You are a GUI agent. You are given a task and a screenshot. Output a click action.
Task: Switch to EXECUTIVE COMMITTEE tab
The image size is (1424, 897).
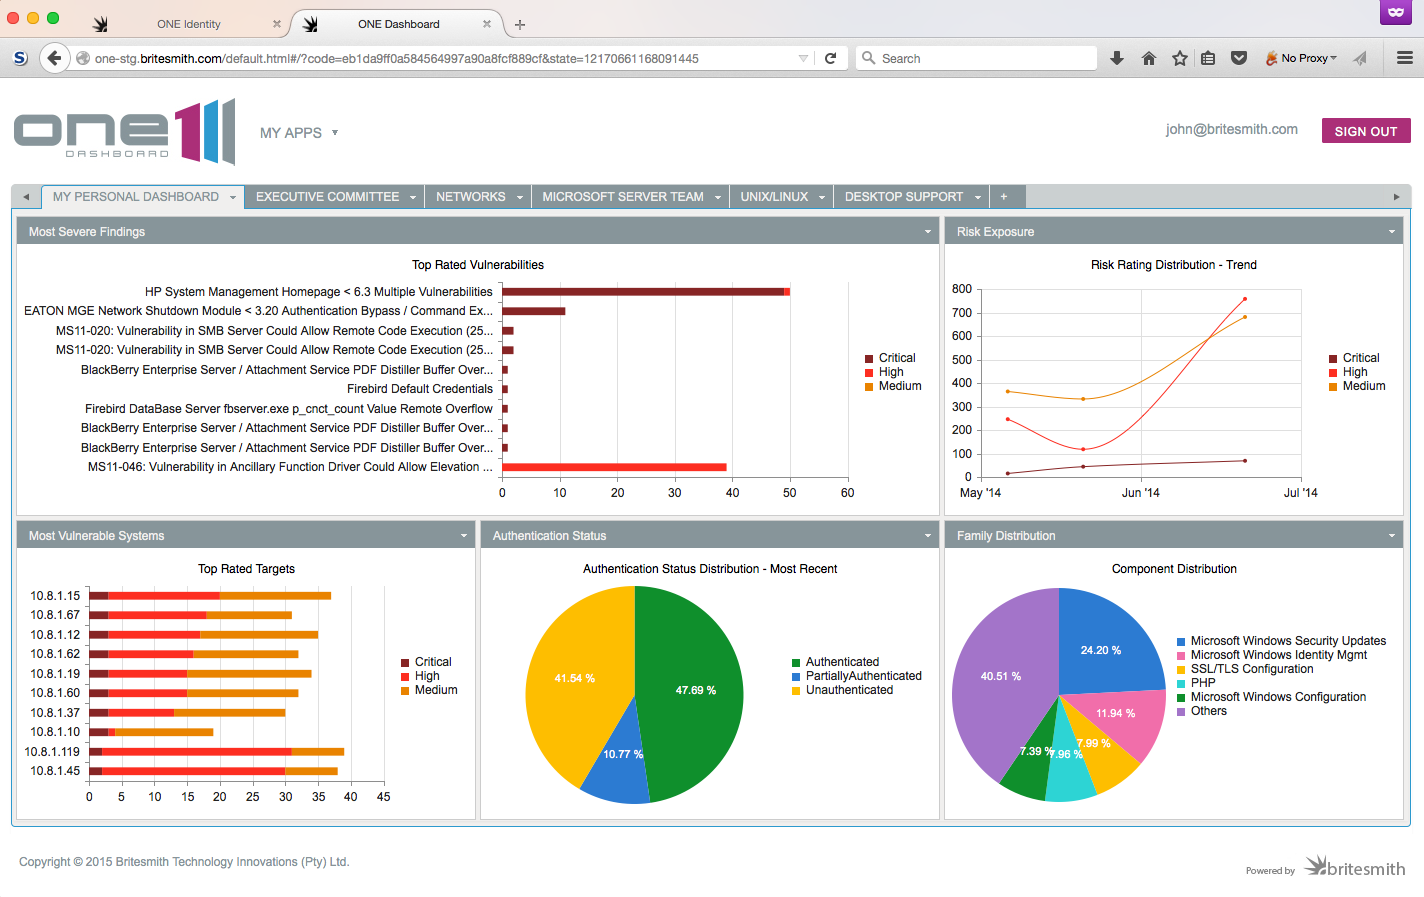pos(327,197)
